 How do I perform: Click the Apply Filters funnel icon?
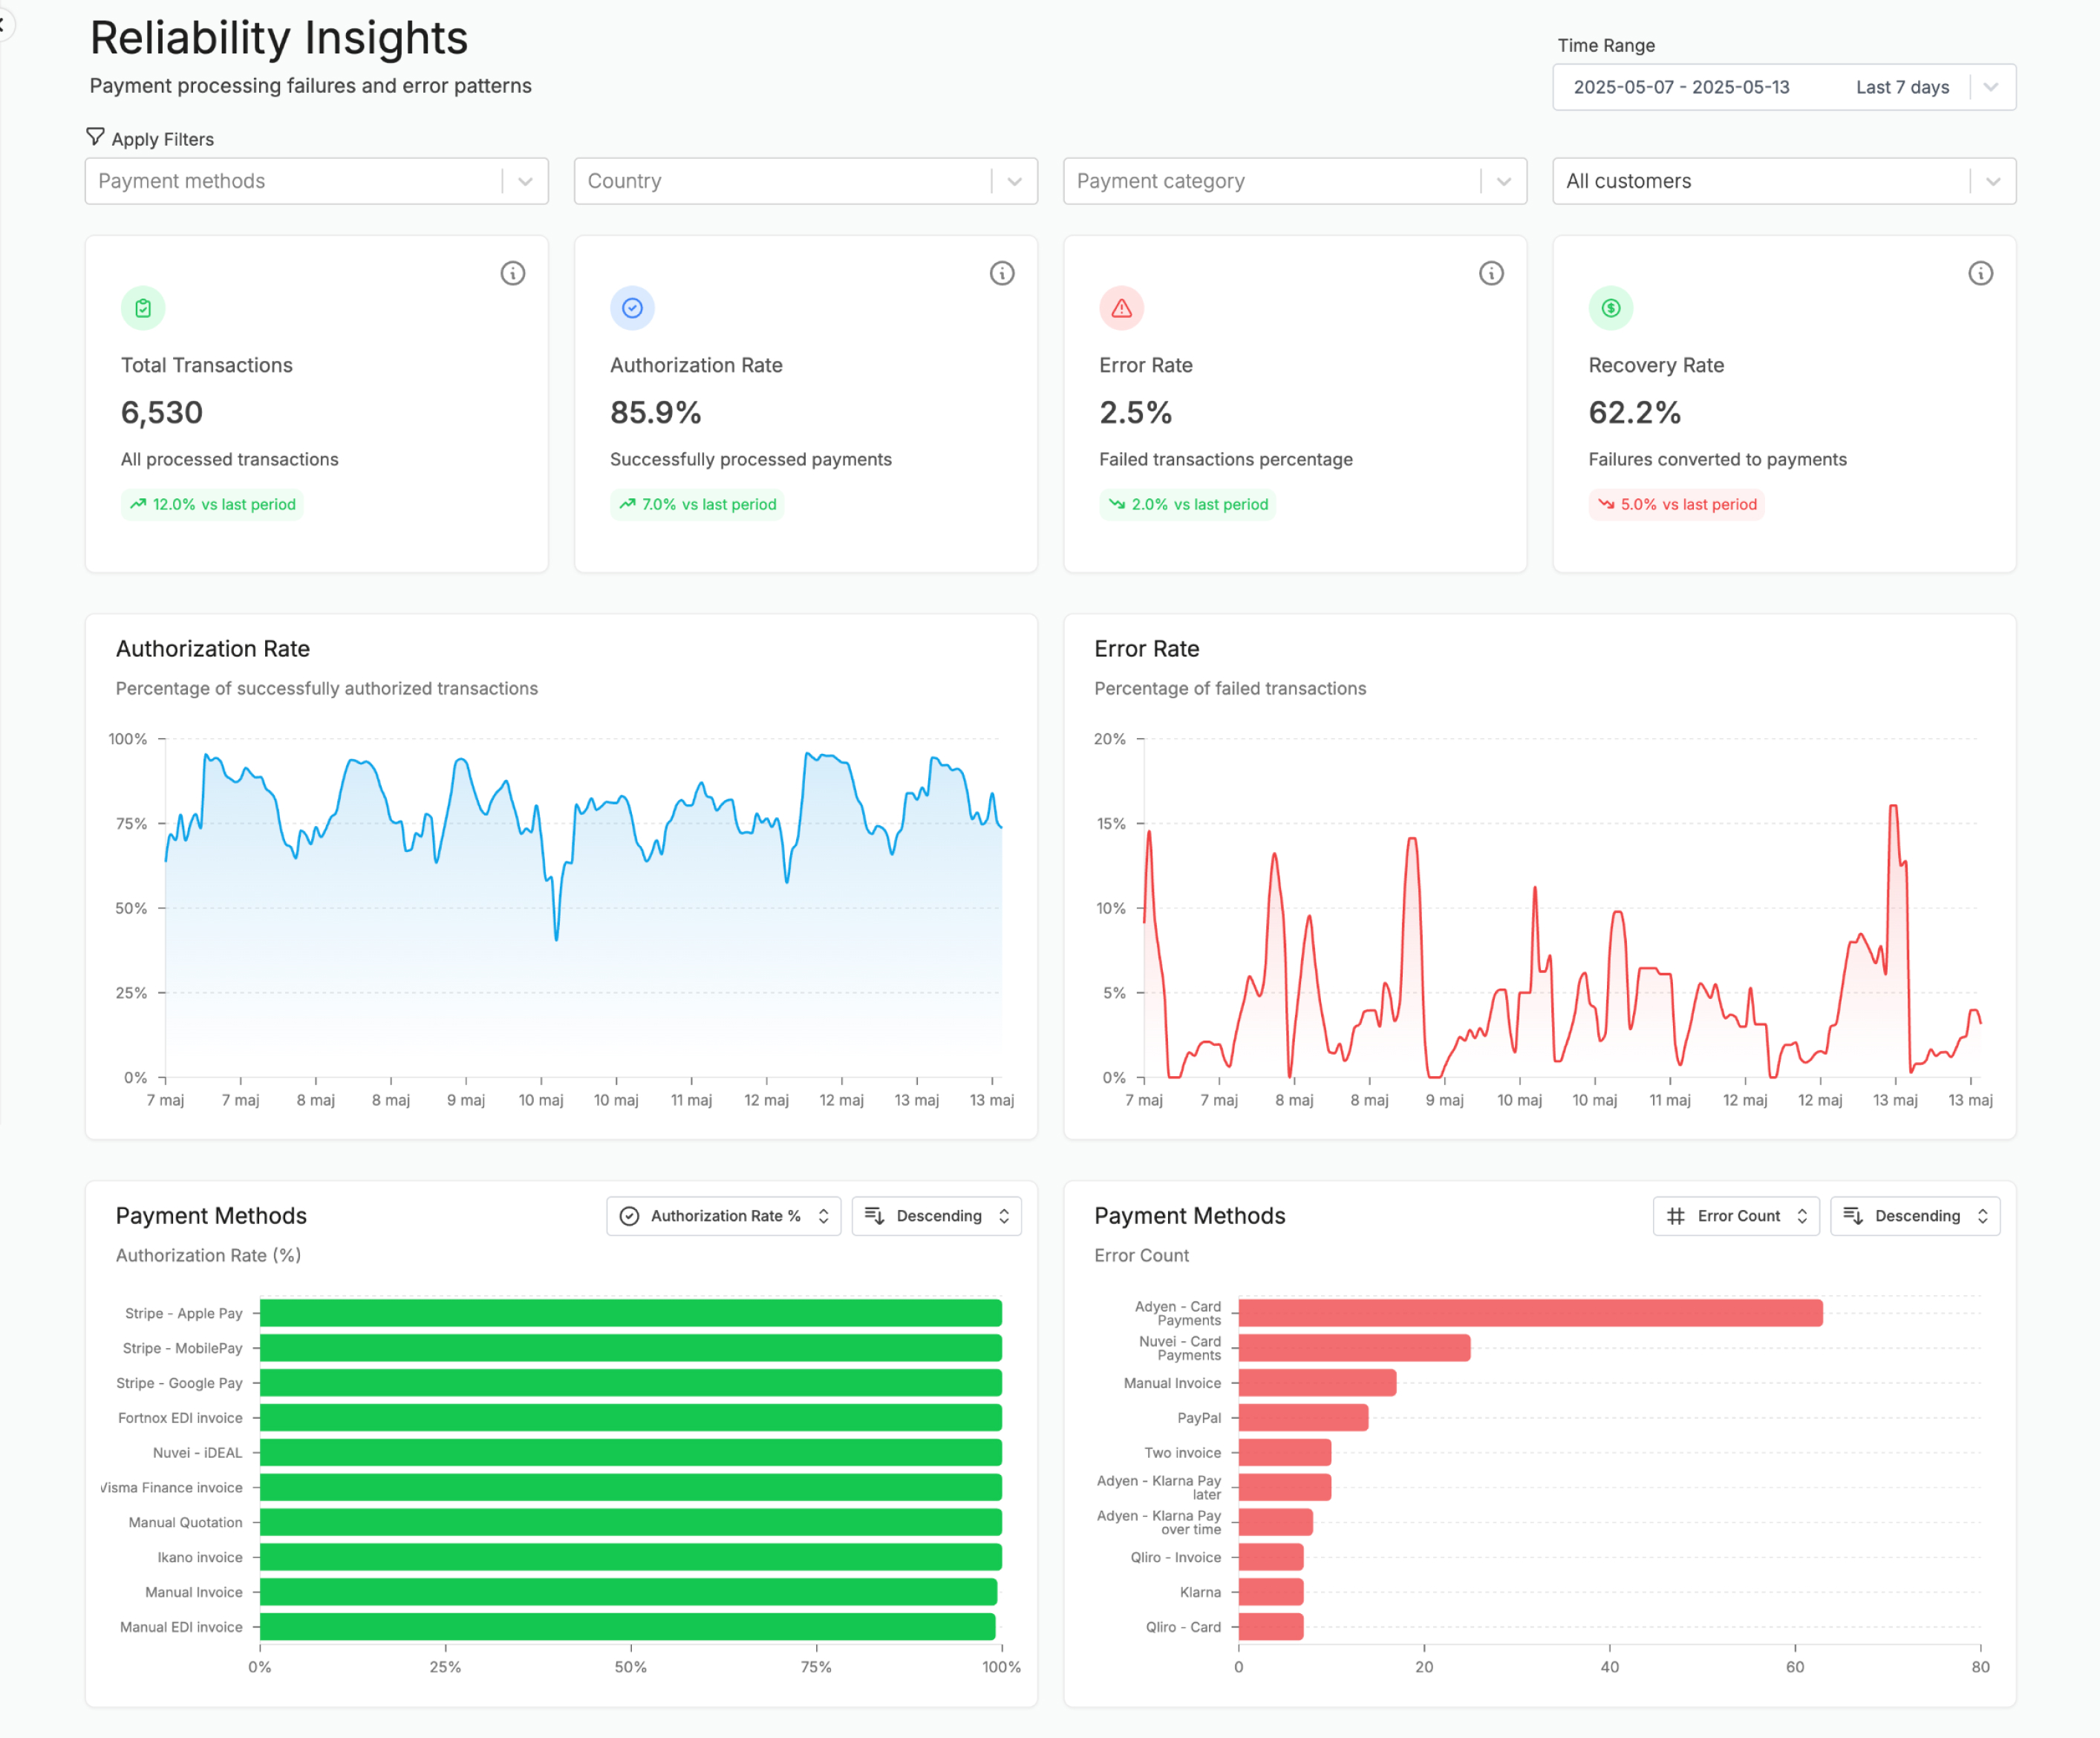click(95, 136)
